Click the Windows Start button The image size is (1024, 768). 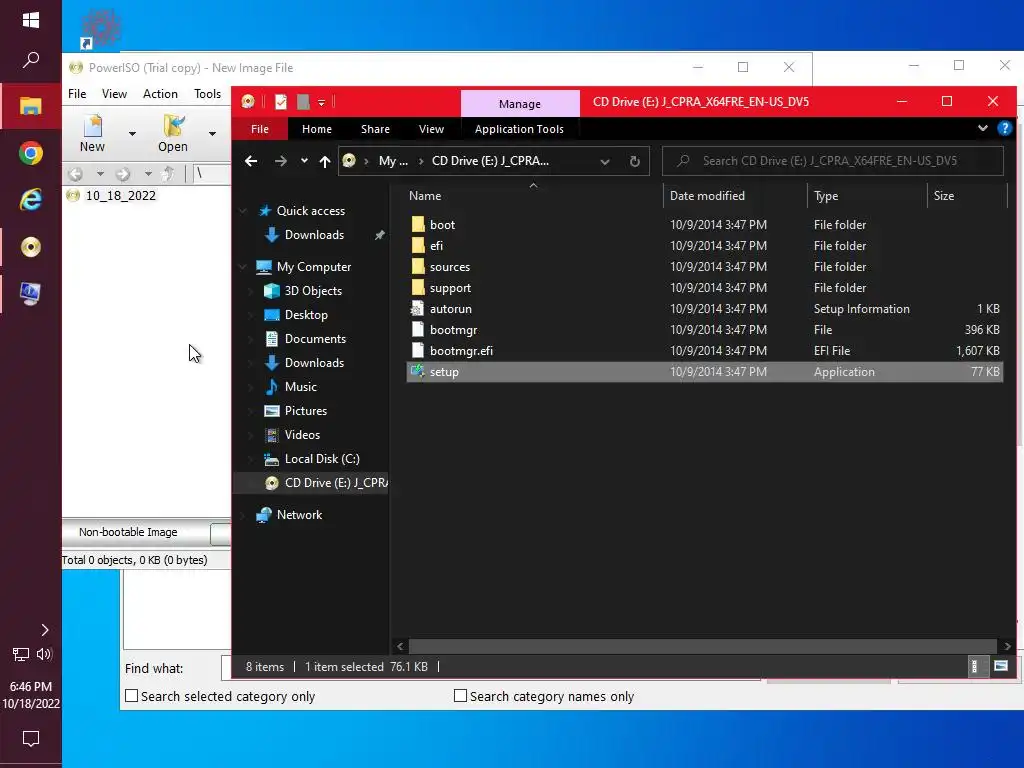pyautogui.click(x=31, y=20)
